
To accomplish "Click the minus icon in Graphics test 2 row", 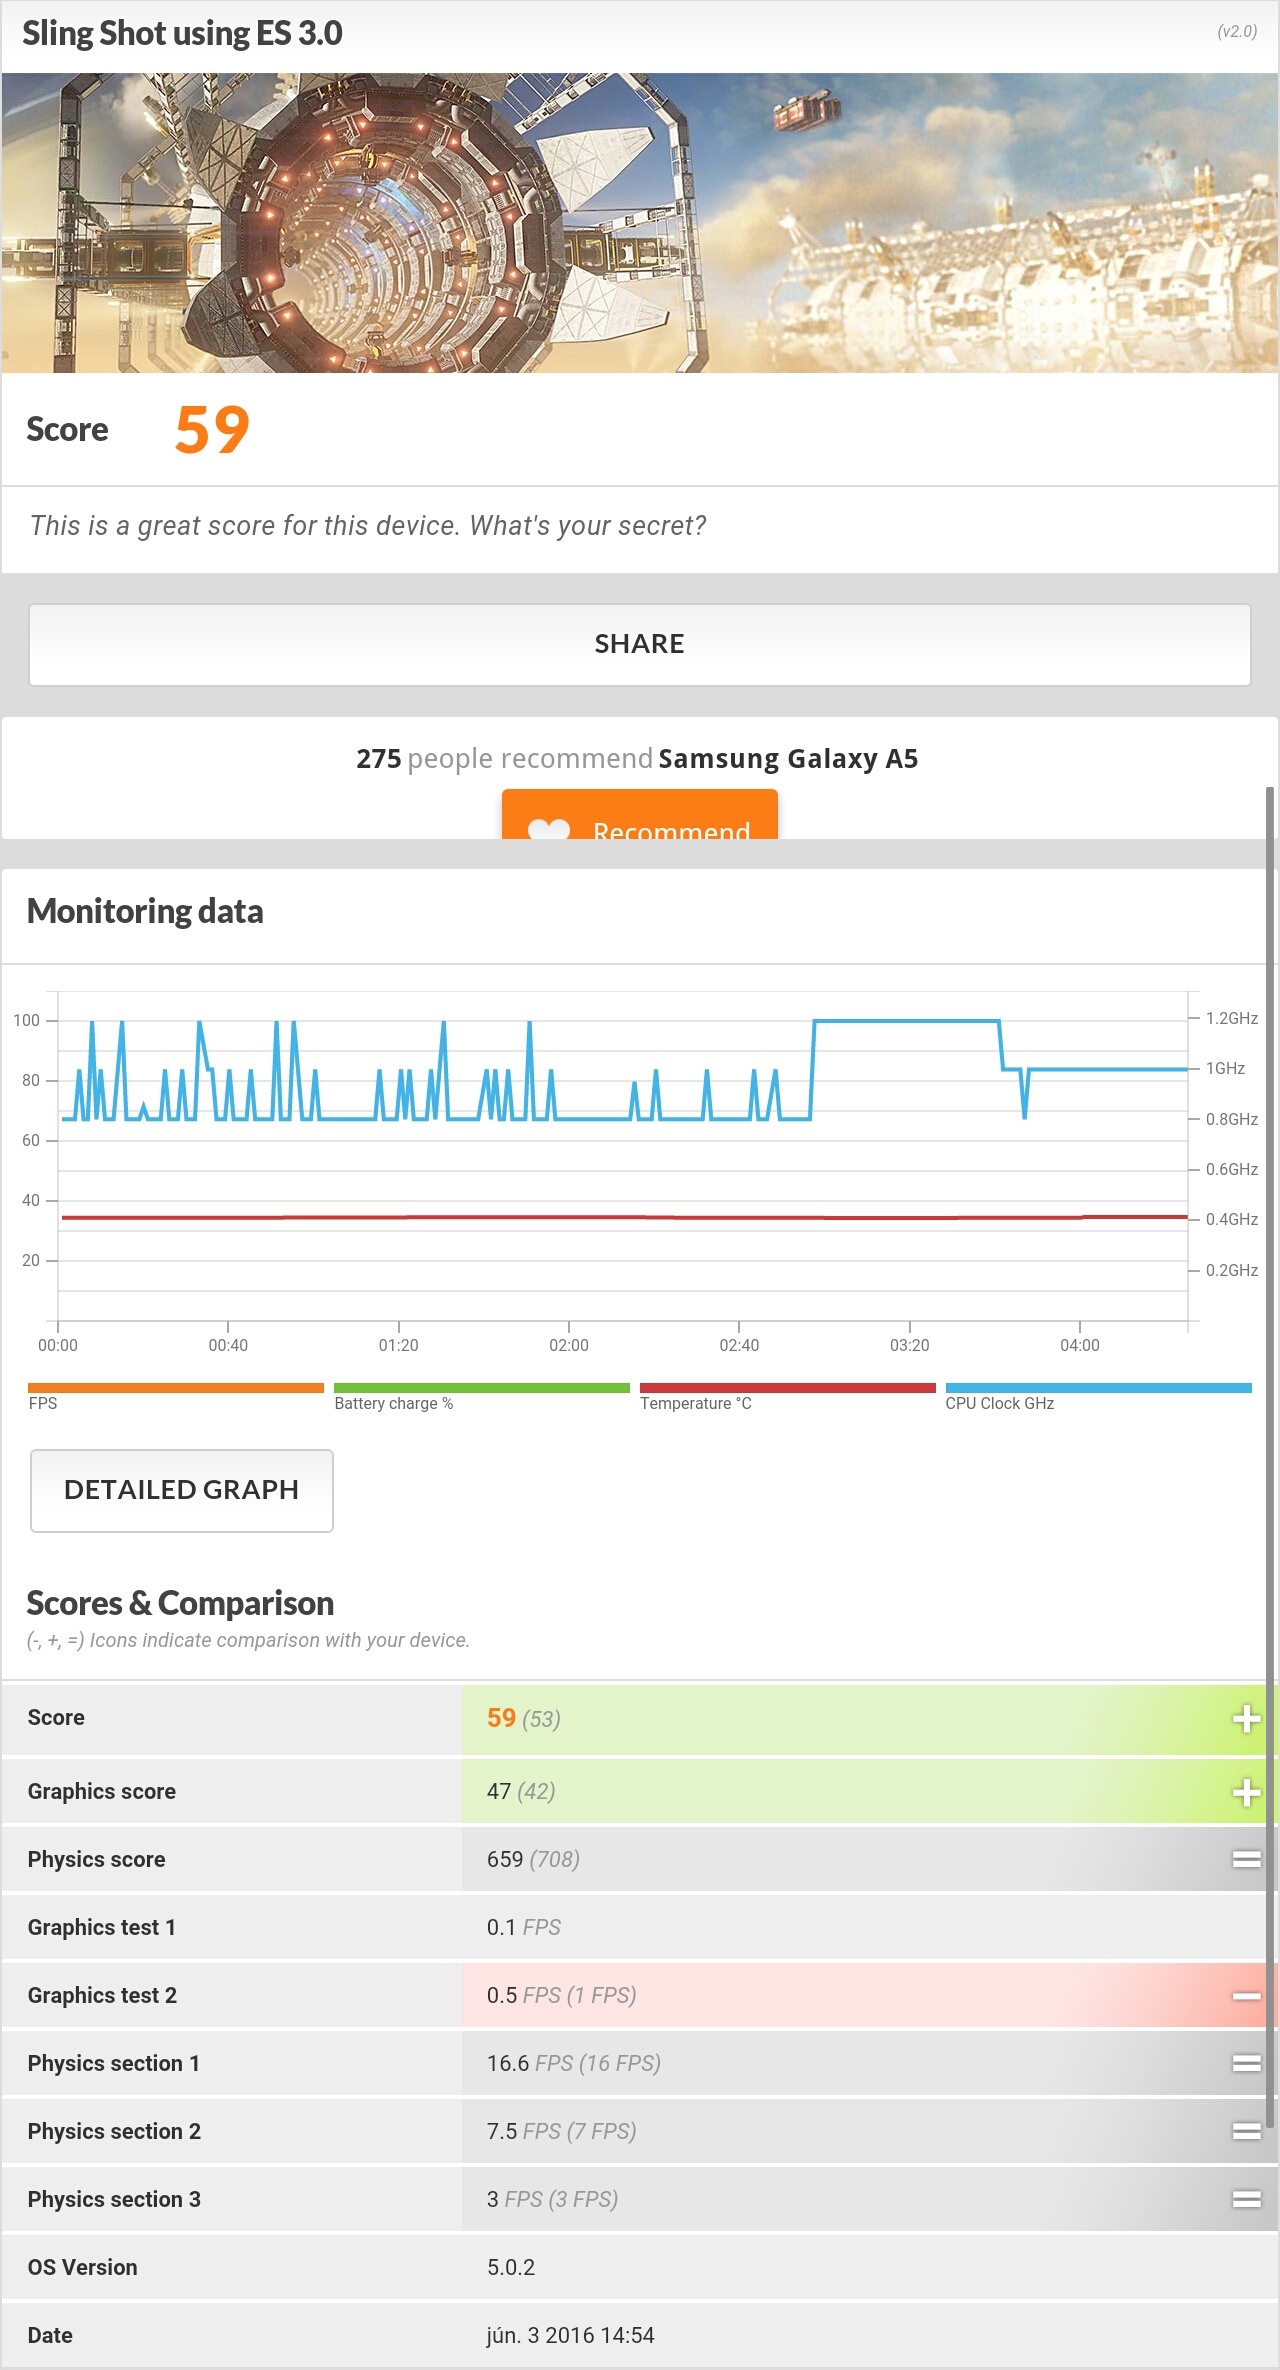I will (1246, 1996).
